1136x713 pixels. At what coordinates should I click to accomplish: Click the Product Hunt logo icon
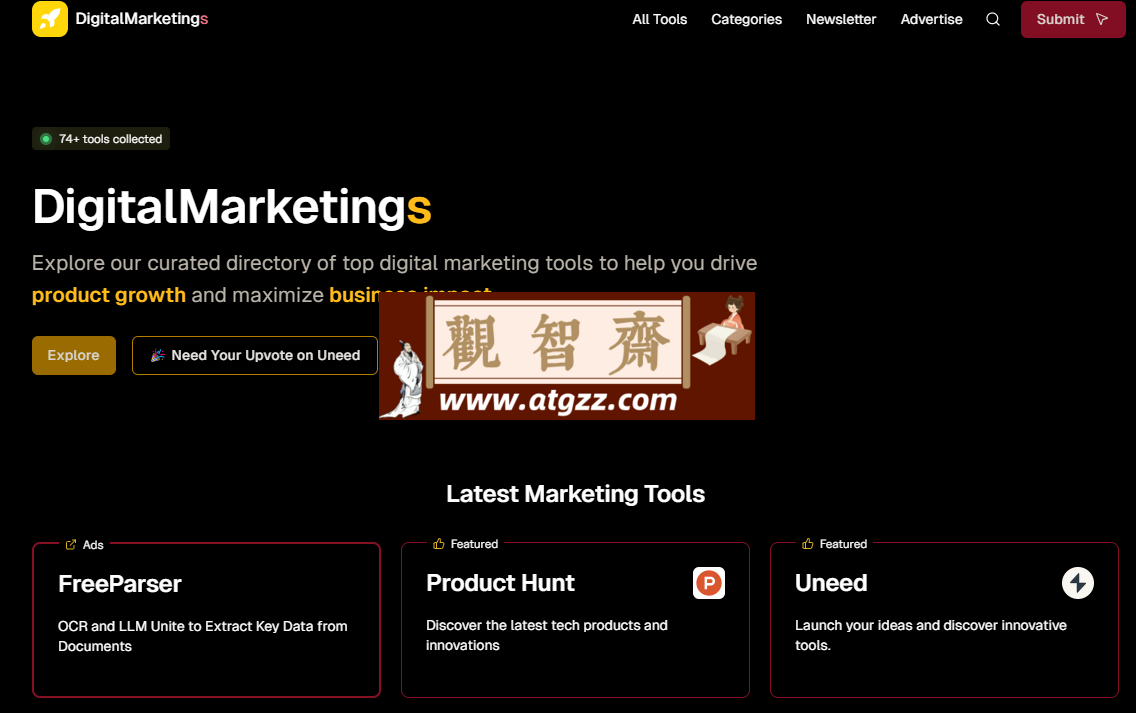709,583
